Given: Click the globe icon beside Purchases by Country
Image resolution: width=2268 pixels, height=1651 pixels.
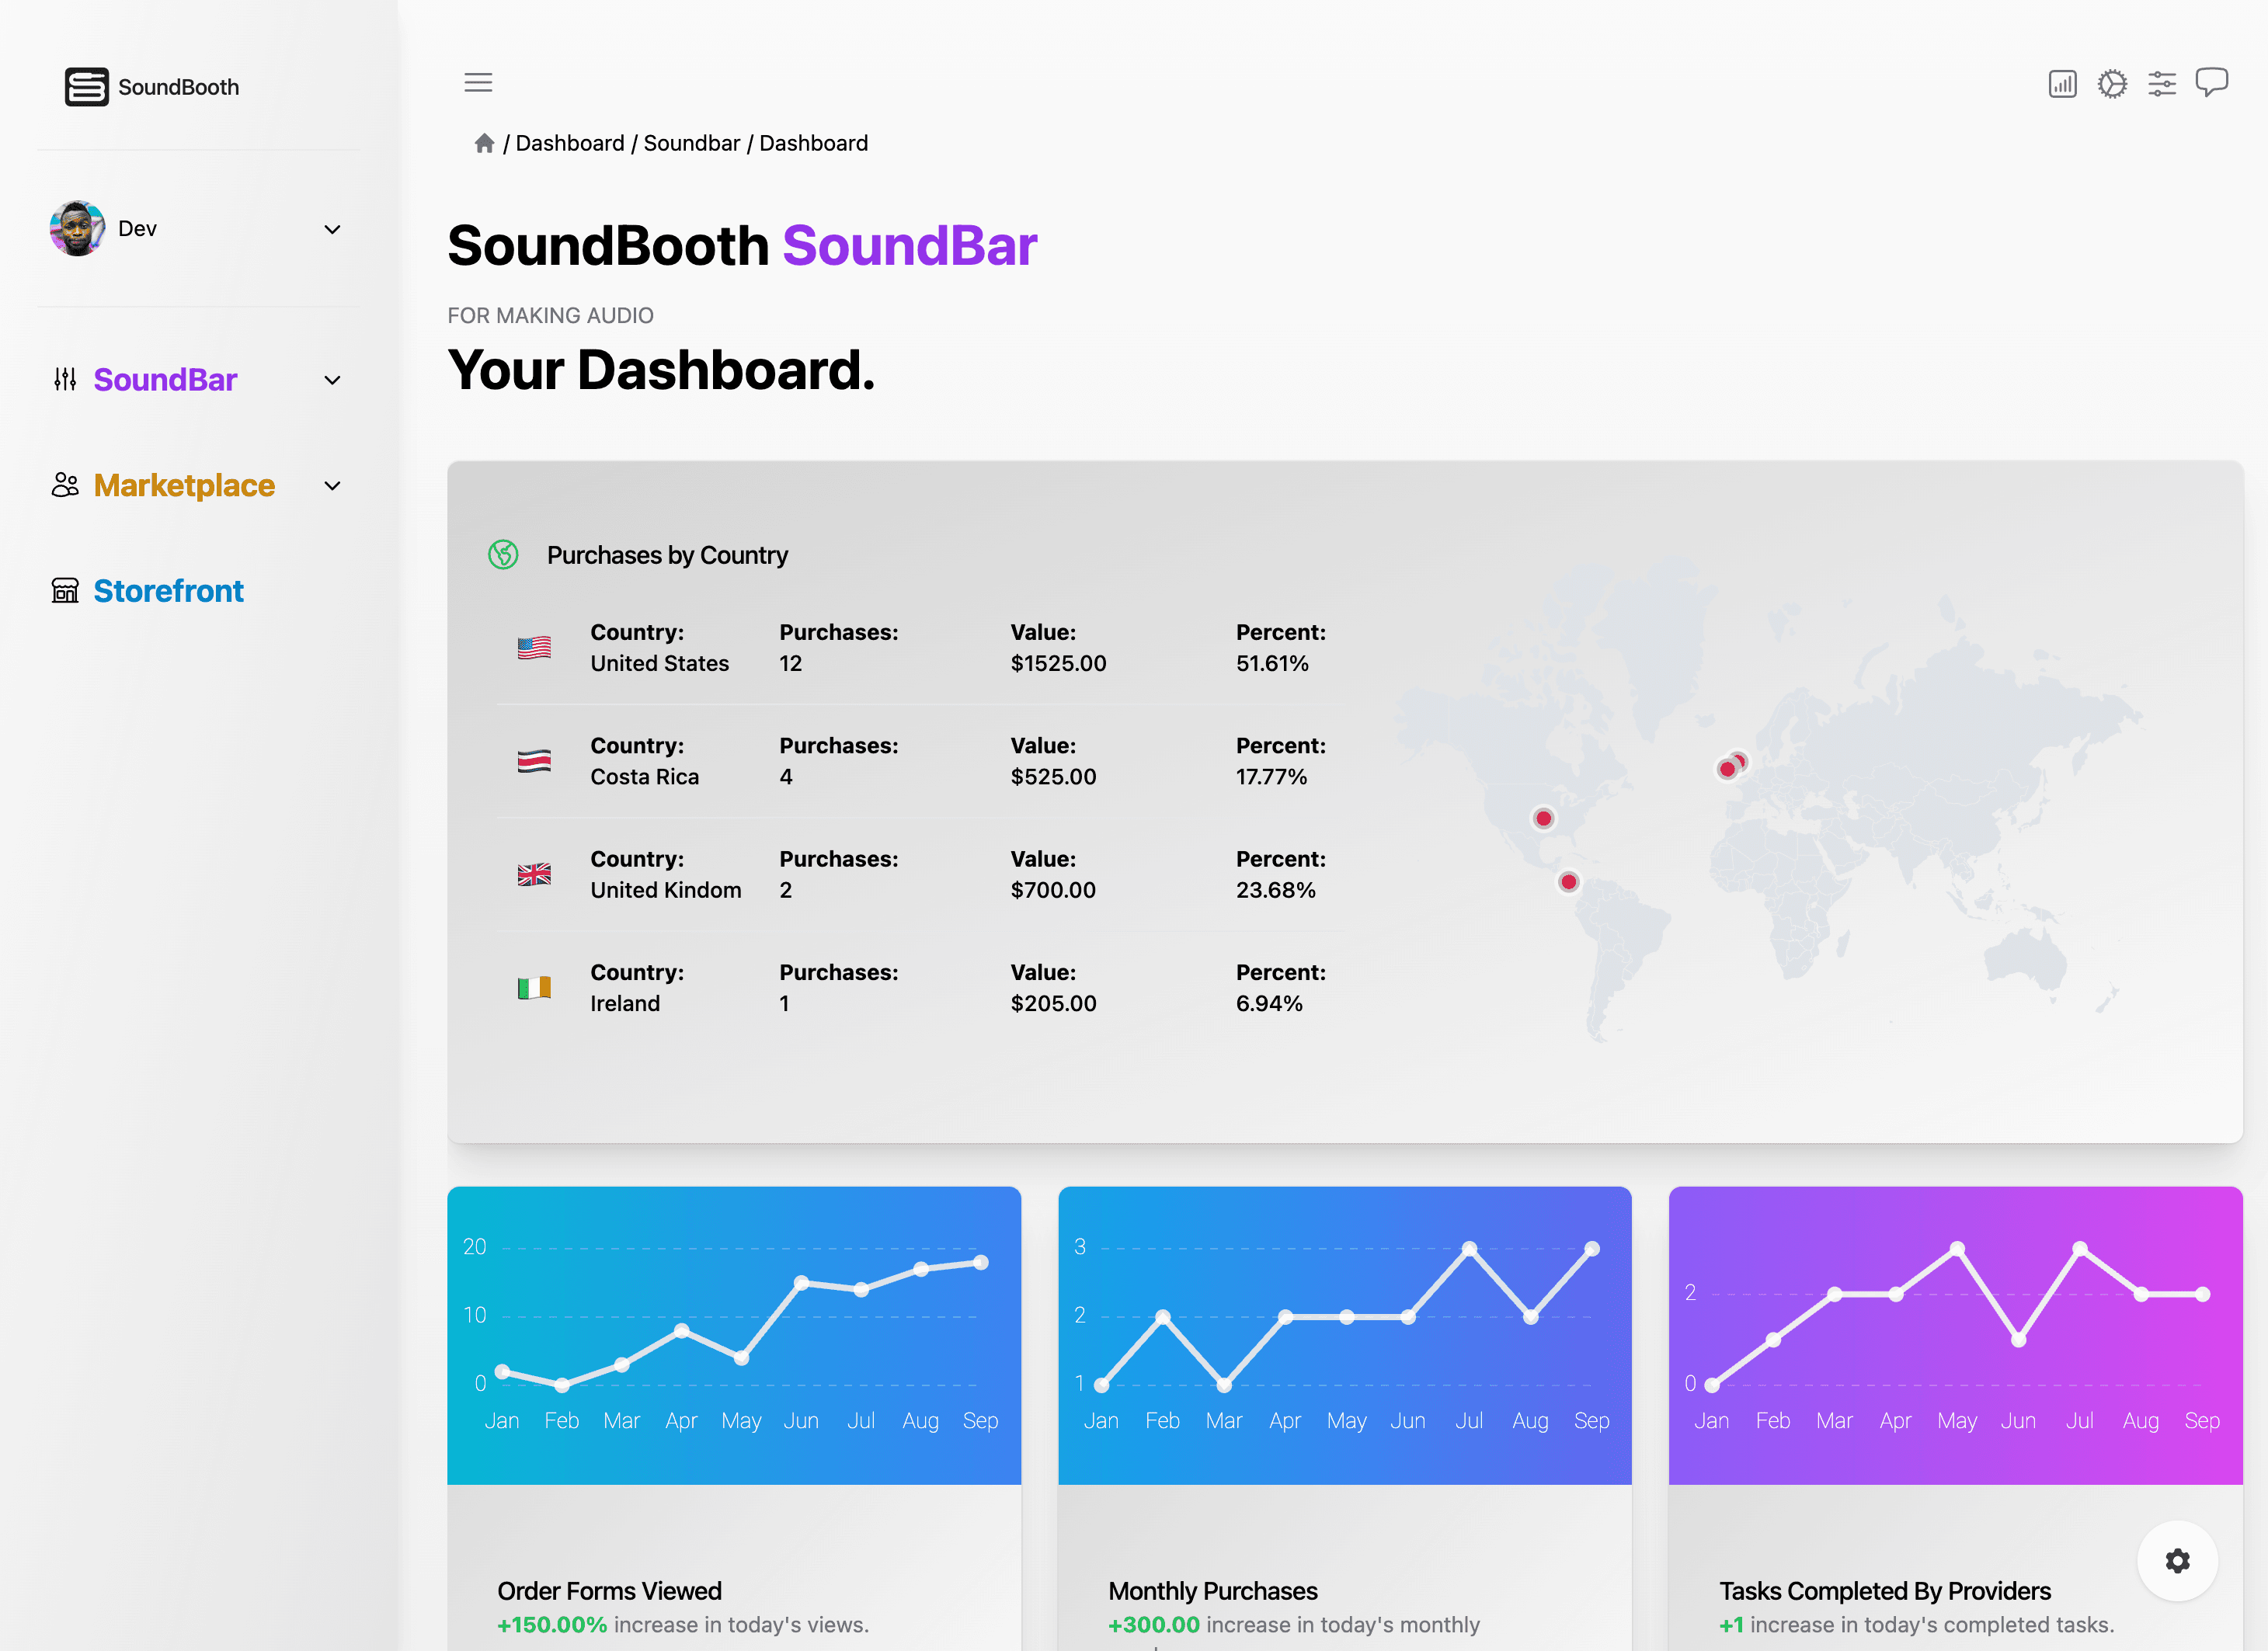Looking at the screenshot, I should point(503,555).
